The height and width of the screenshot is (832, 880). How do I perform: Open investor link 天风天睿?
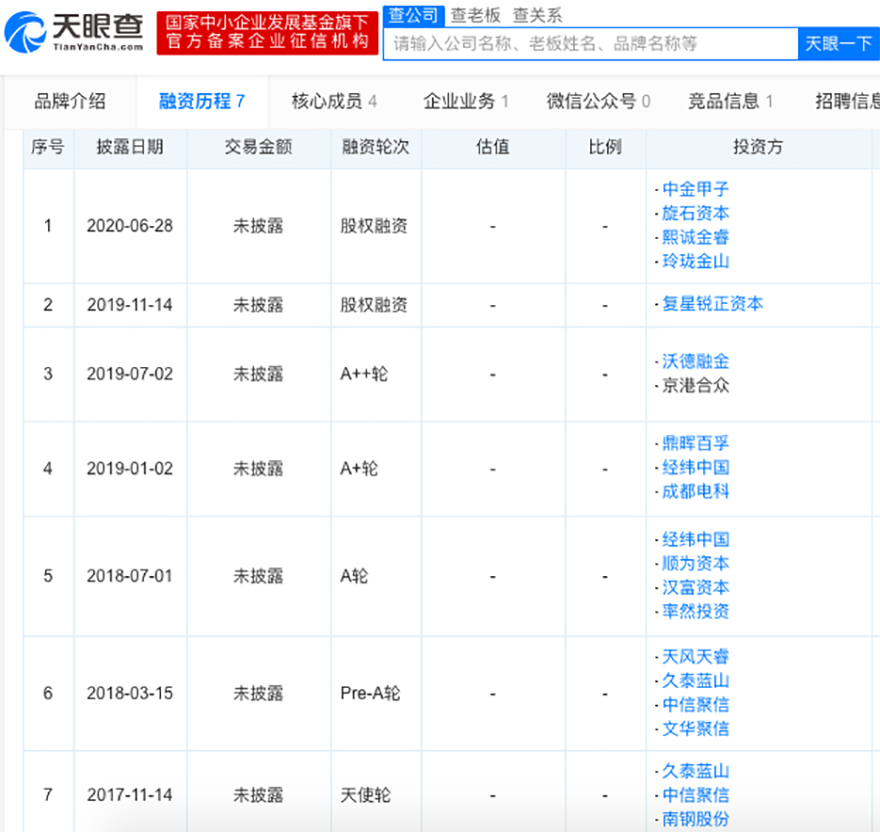pyautogui.click(x=695, y=657)
